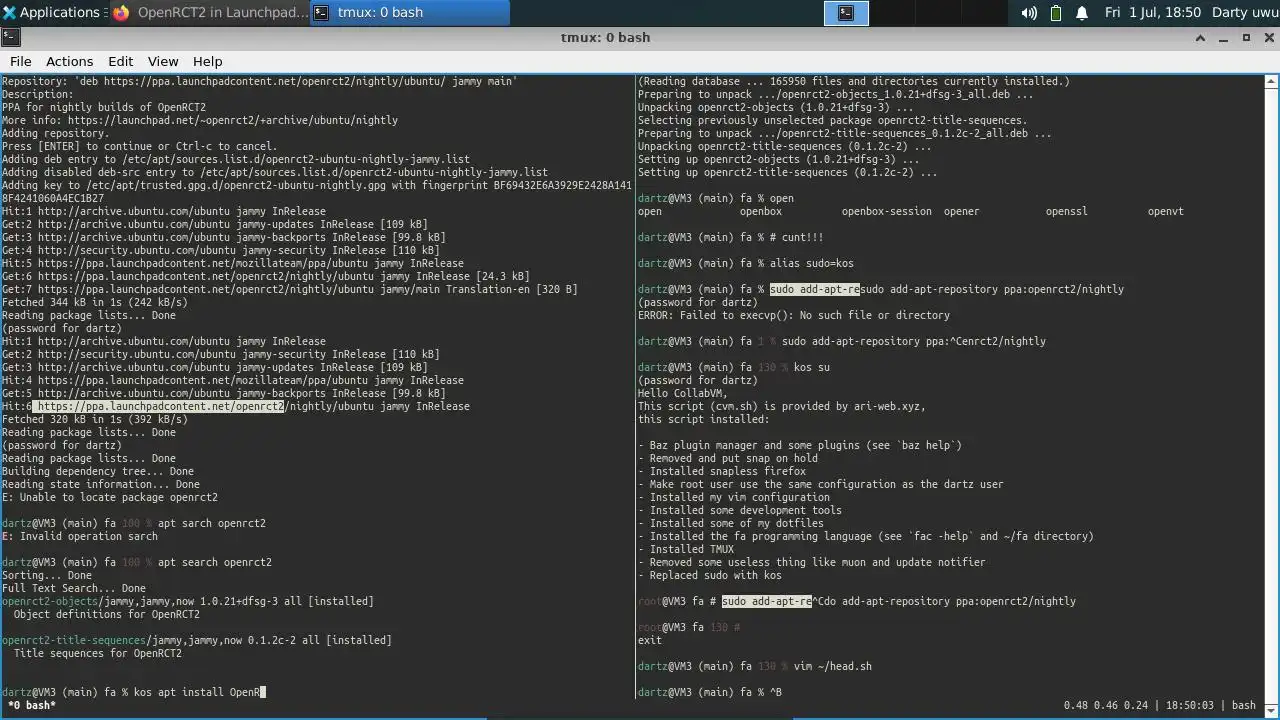Maximize the tmux terminal window
The width and height of the screenshot is (1280, 720).
click(1246, 38)
